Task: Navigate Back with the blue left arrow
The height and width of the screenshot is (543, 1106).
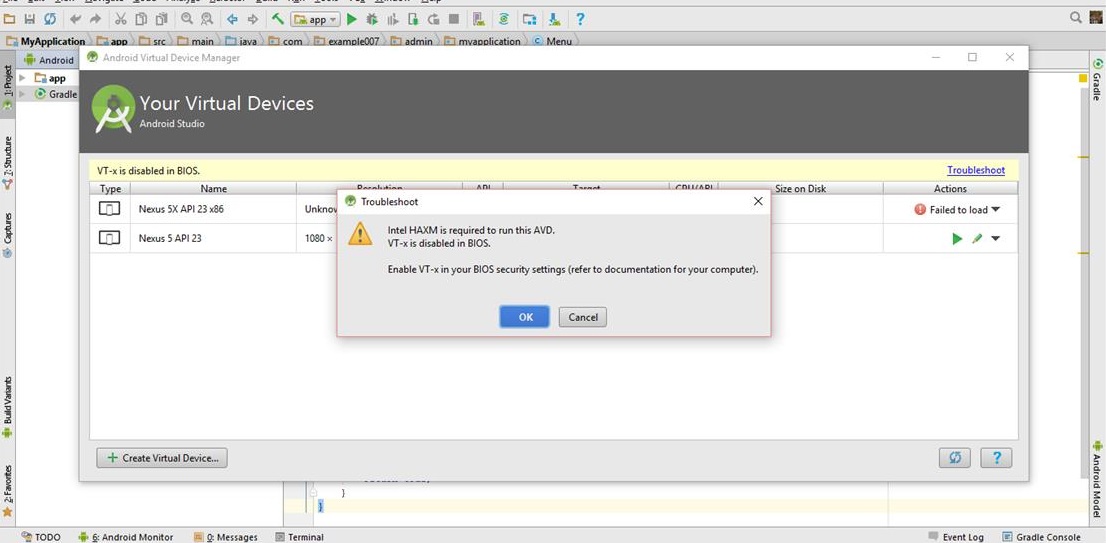Action: pyautogui.click(x=232, y=19)
